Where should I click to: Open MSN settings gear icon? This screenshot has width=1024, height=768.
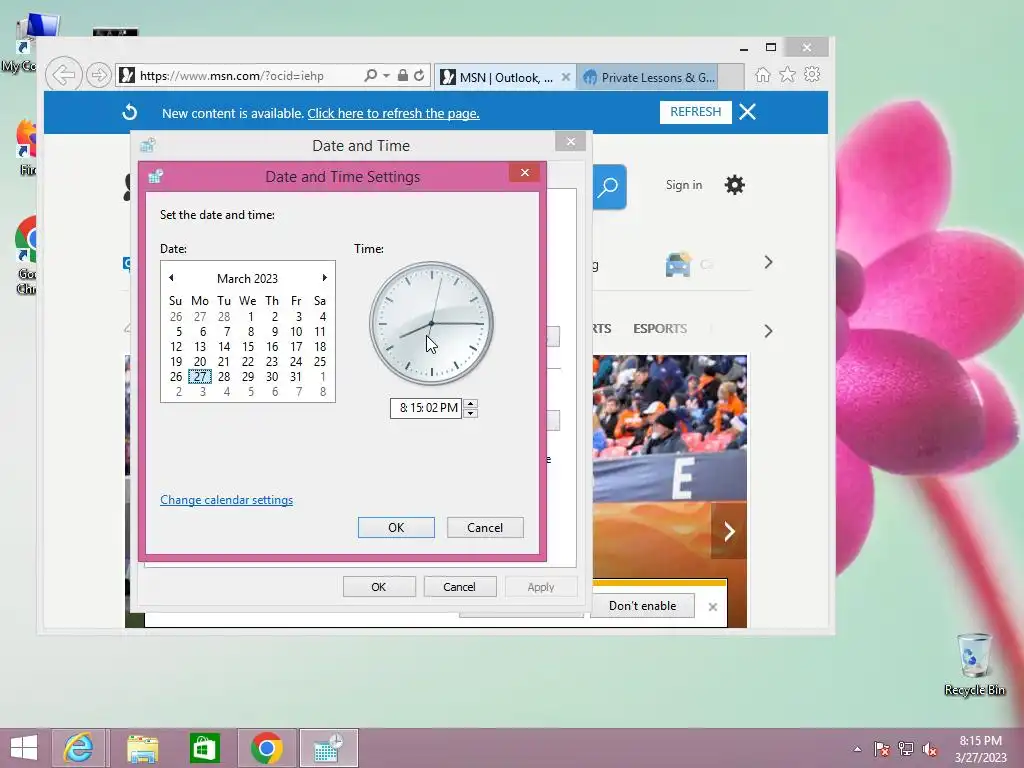click(x=735, y=185)
